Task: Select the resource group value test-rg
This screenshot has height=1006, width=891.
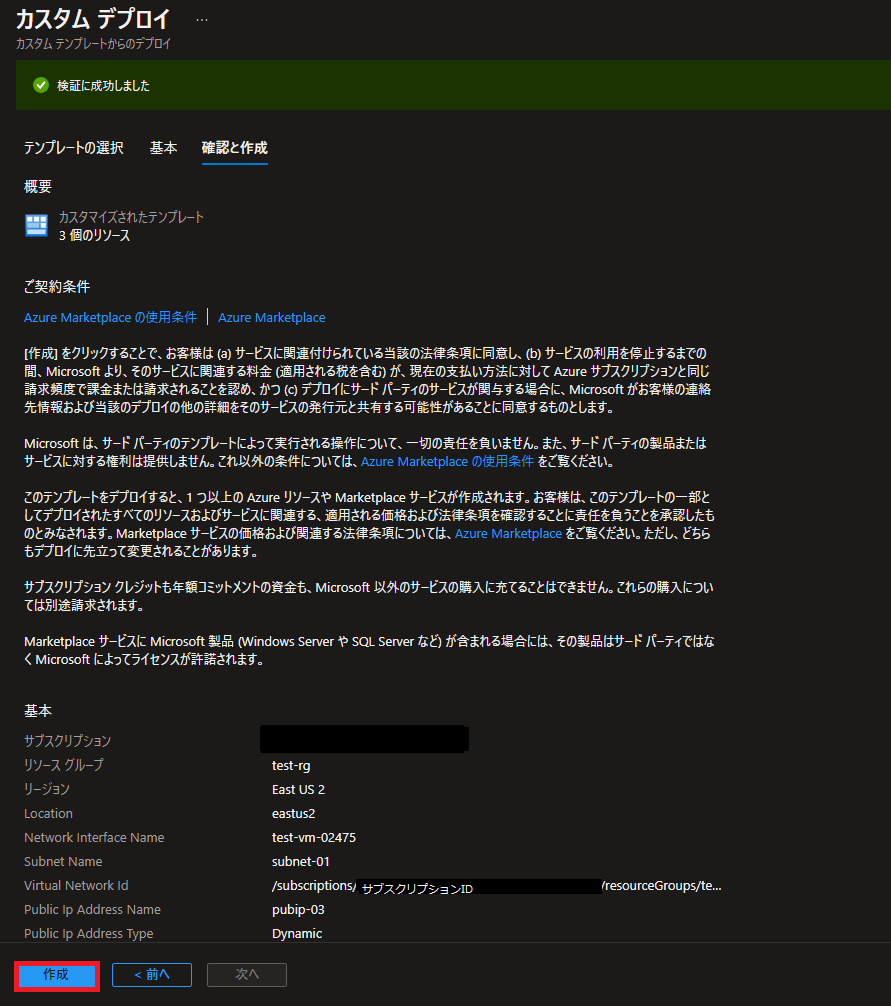Action: tap(291, 765)
